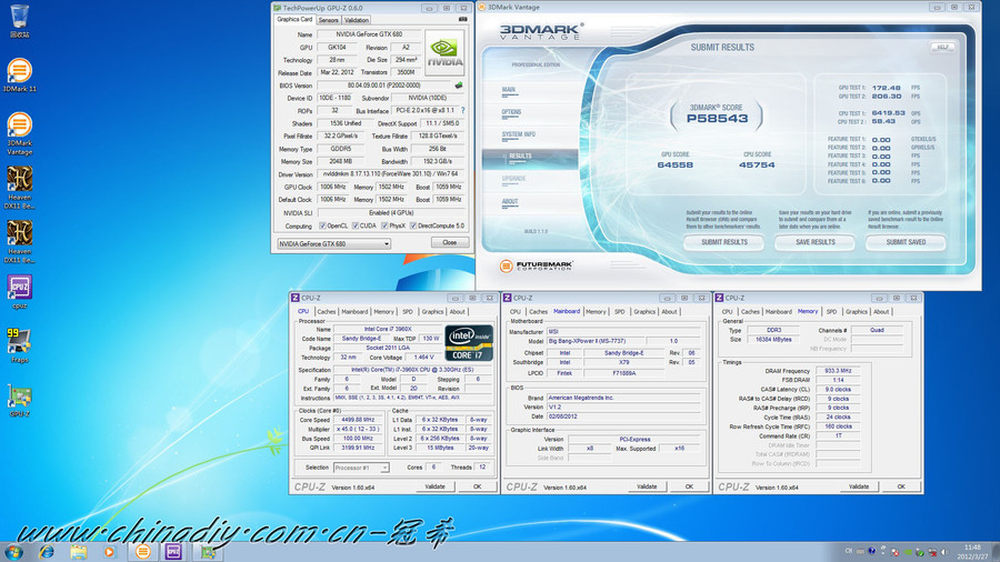Click the CPU-Z specification field i7-3960X
This screenshot has width=1000, height=562.
coord(413,370)
